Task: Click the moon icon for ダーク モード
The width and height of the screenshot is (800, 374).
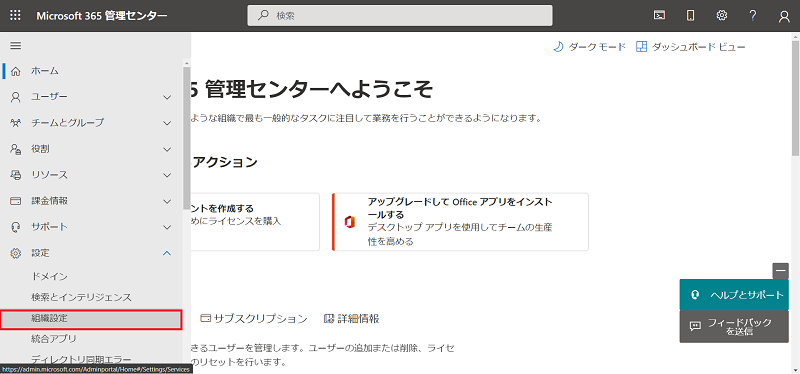Action: (558, 47)
